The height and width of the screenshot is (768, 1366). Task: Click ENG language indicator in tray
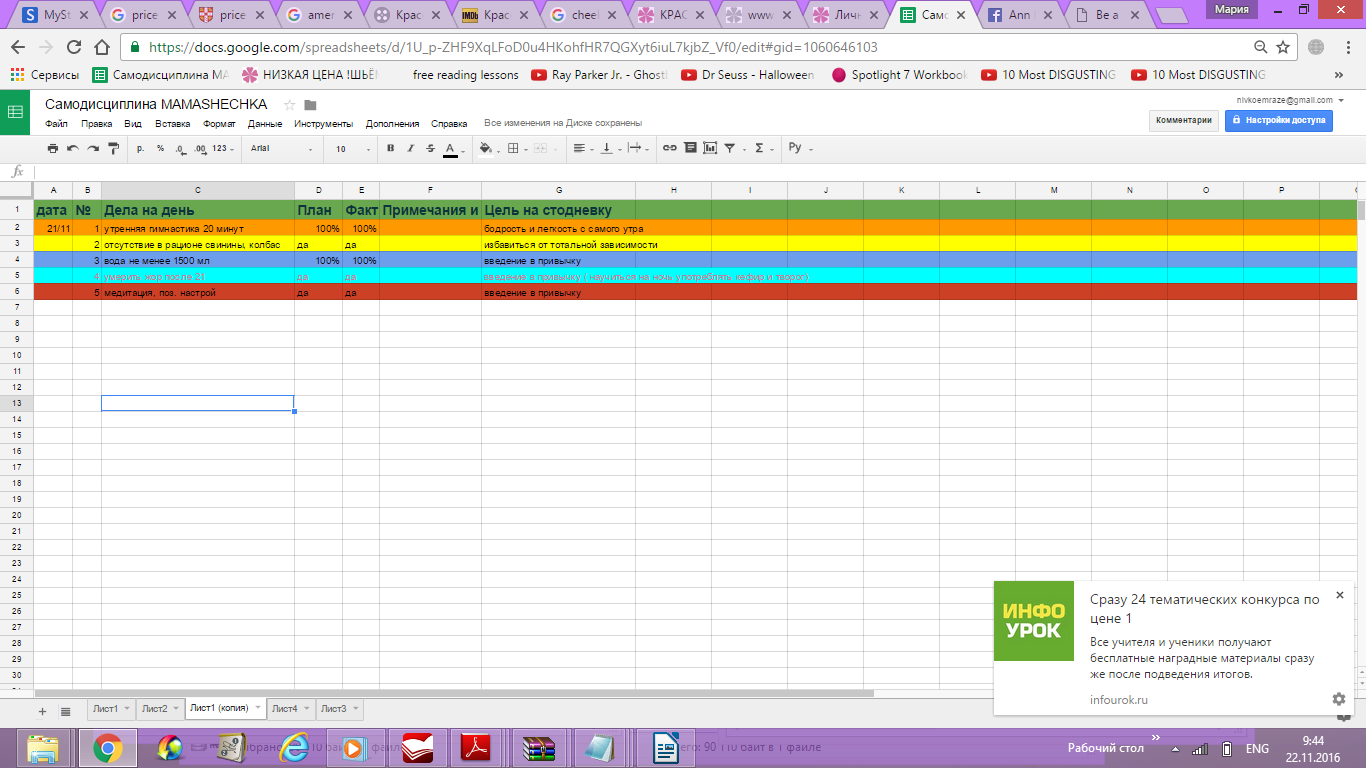click(x=1257, y=749)
